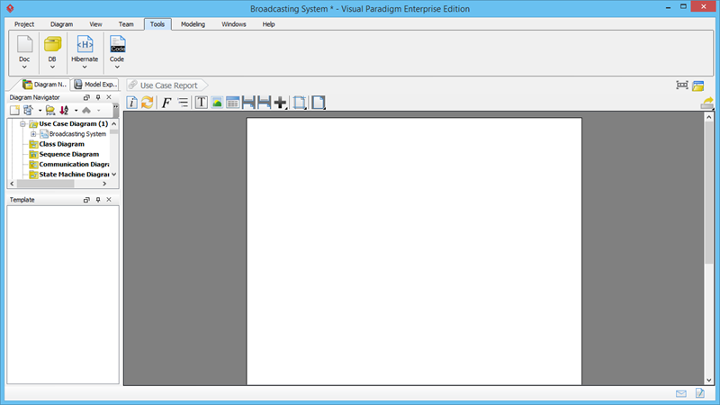Close the Template panel
Screen dimensions: 720x405
pyautogui.click(x=109, y=200)
